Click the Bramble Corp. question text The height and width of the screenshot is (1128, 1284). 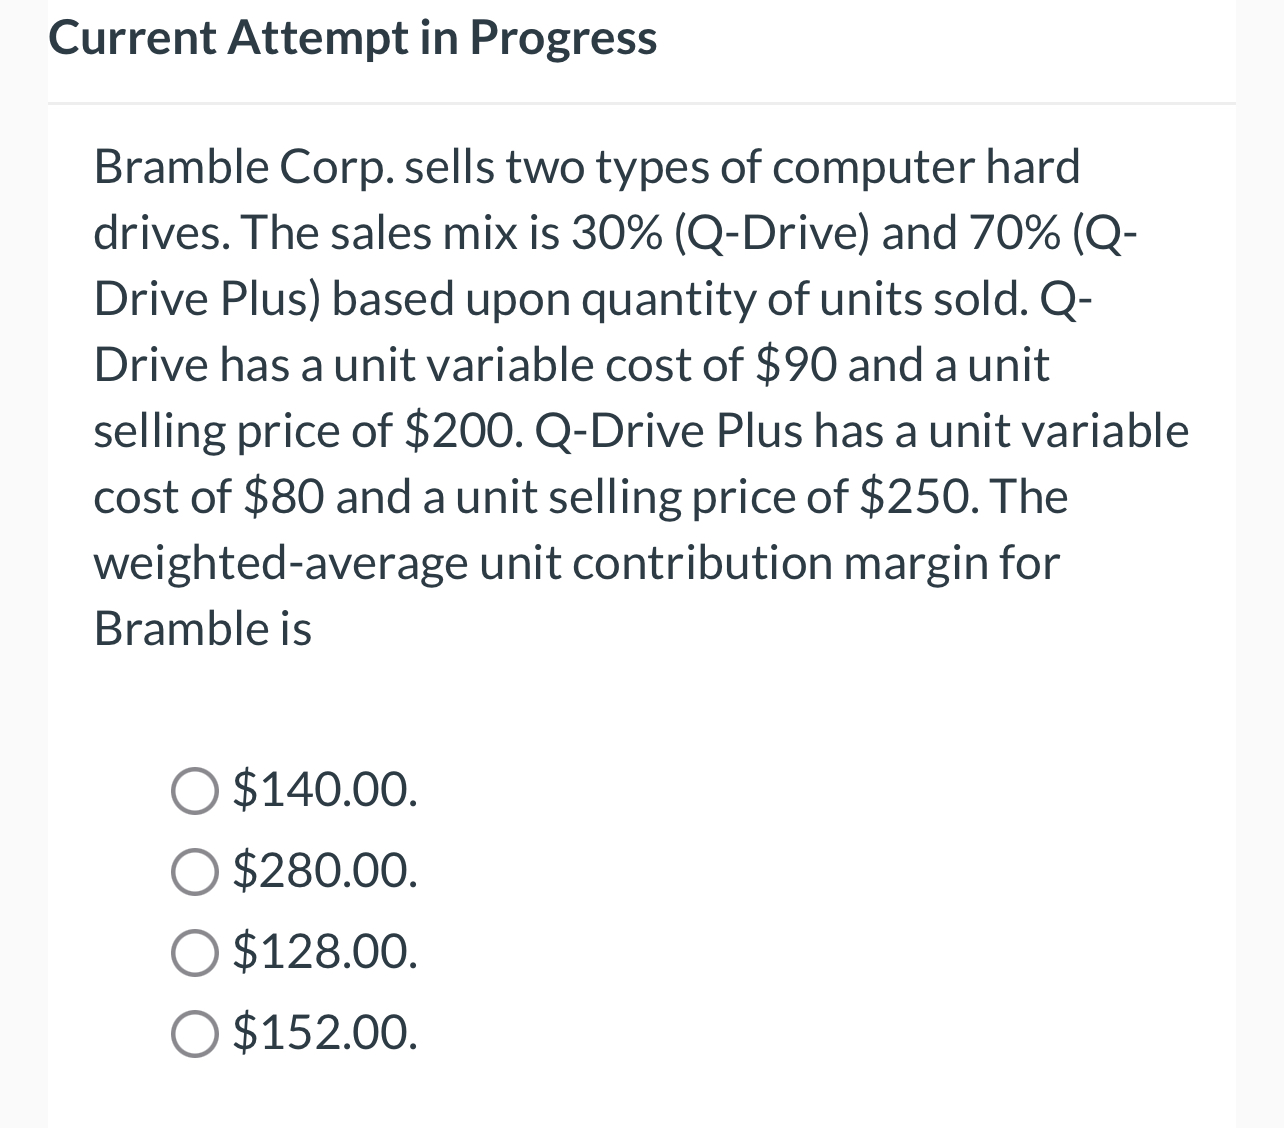pyautogui.click(x=640, y=397)
